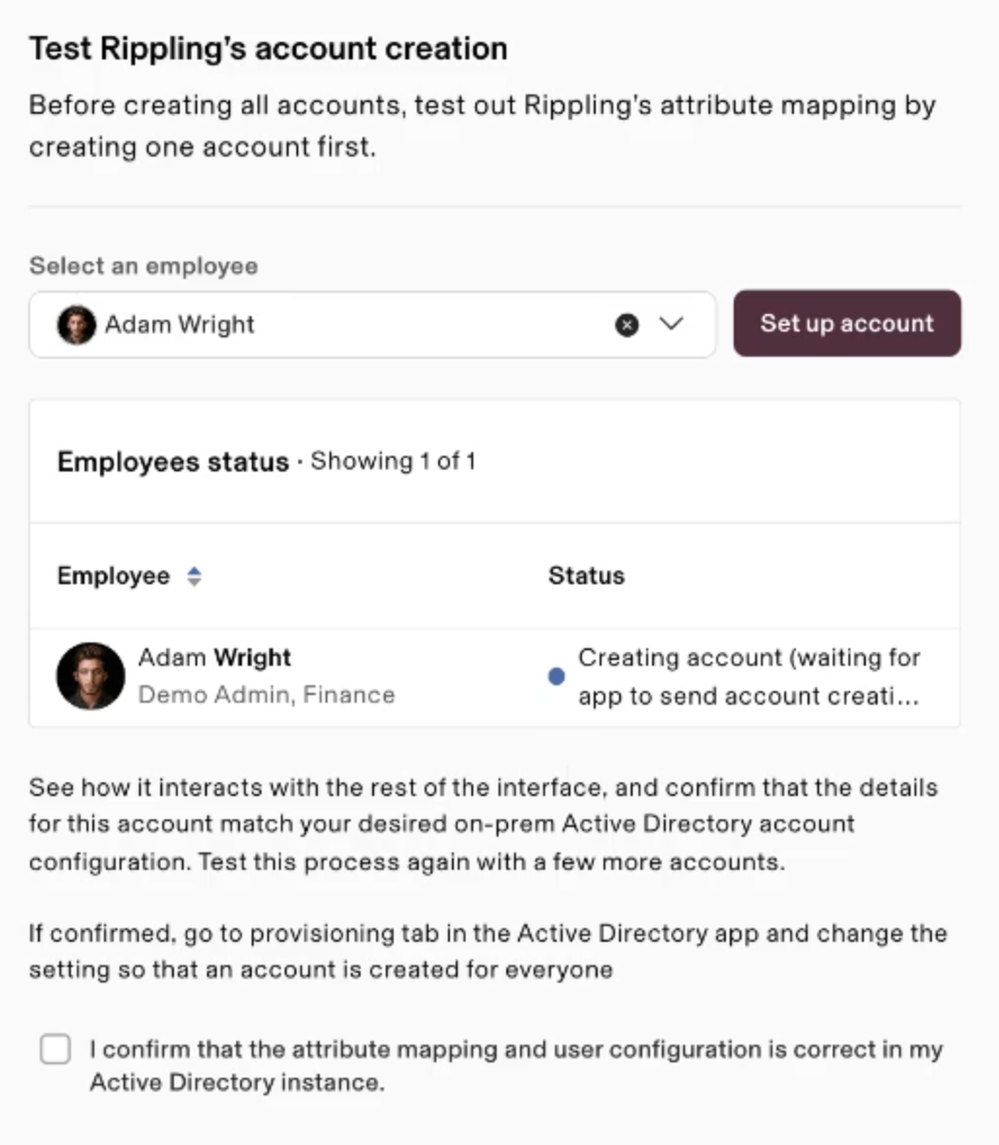
Task: Clear the selected employee with the X icon
Action: [x=627, y=324]
